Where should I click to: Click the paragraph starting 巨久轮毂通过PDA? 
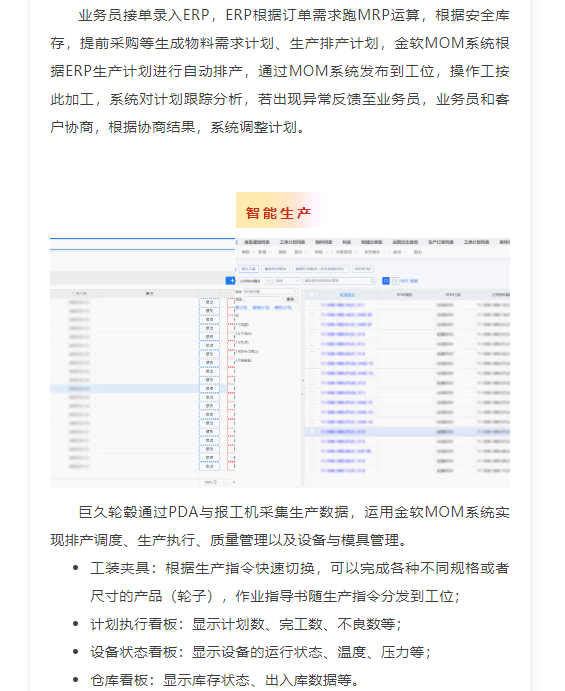pos(280,526)
